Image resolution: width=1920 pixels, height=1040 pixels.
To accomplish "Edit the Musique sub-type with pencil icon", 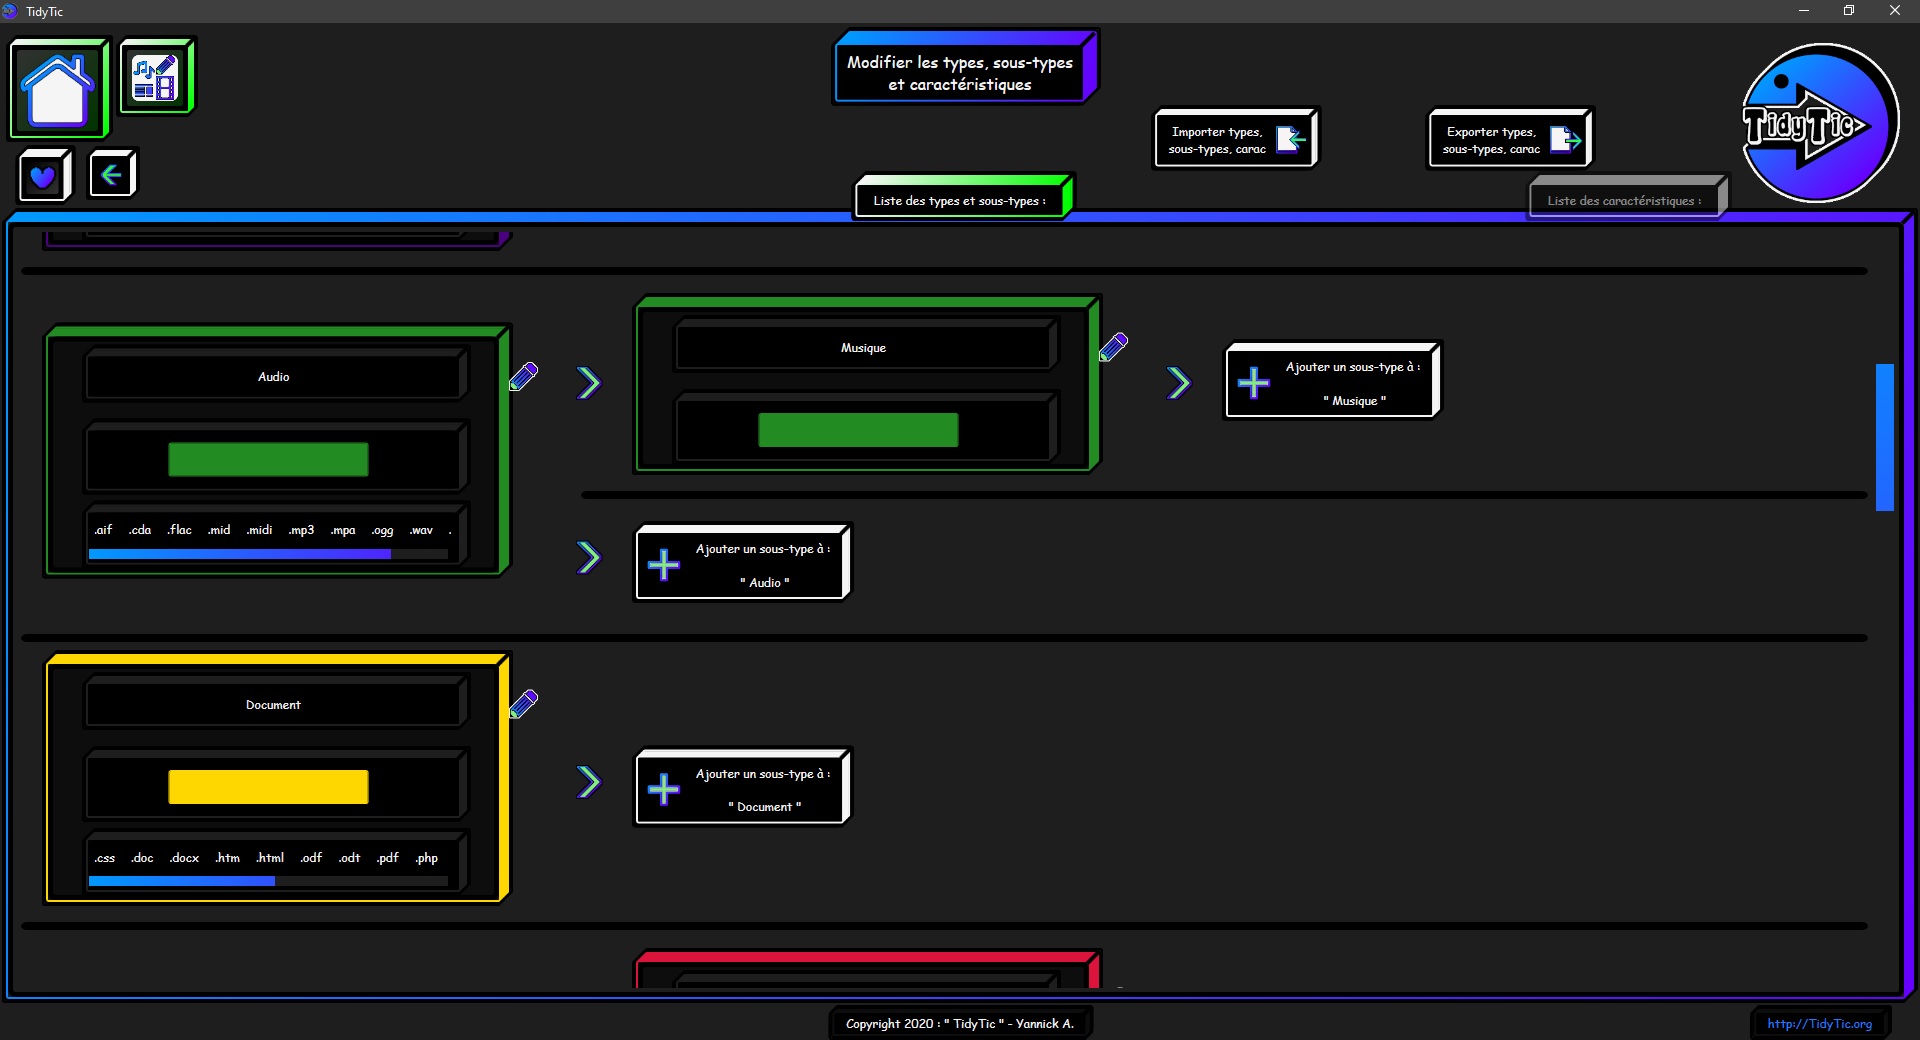I will pos(1113,348).
